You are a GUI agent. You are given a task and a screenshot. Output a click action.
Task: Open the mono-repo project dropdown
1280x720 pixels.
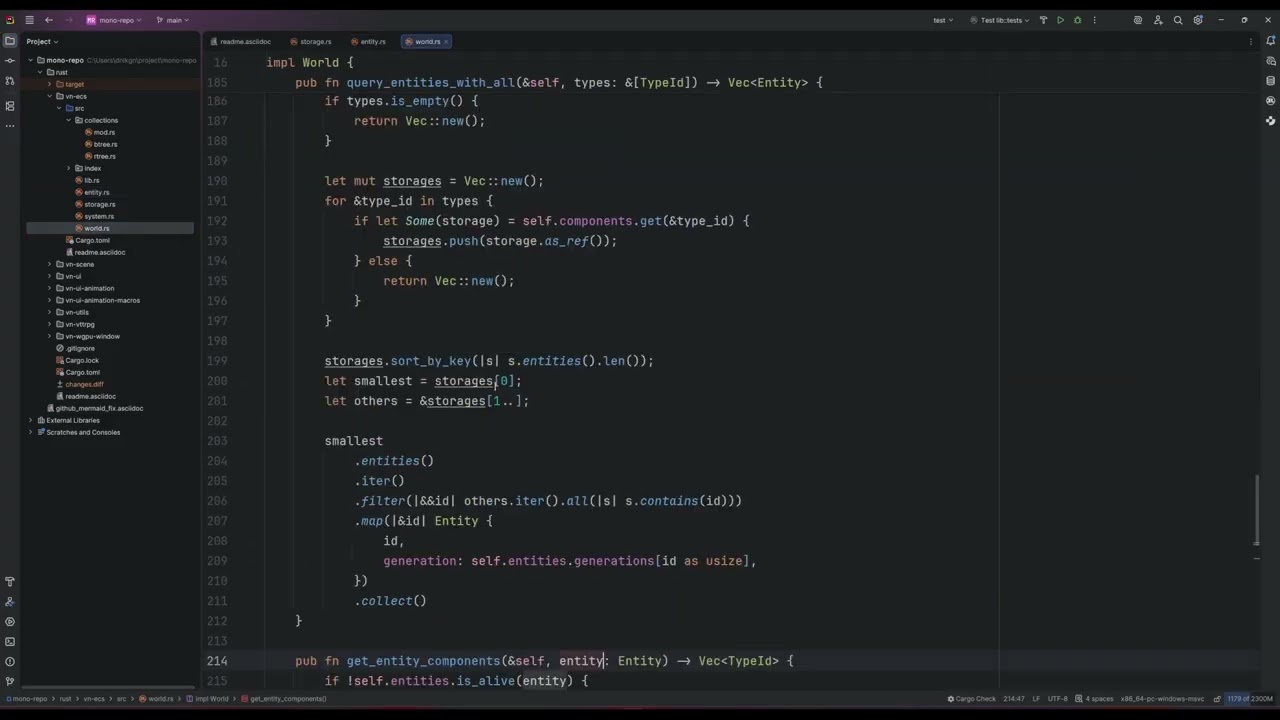pyautogui.click(x=114, y=20)
